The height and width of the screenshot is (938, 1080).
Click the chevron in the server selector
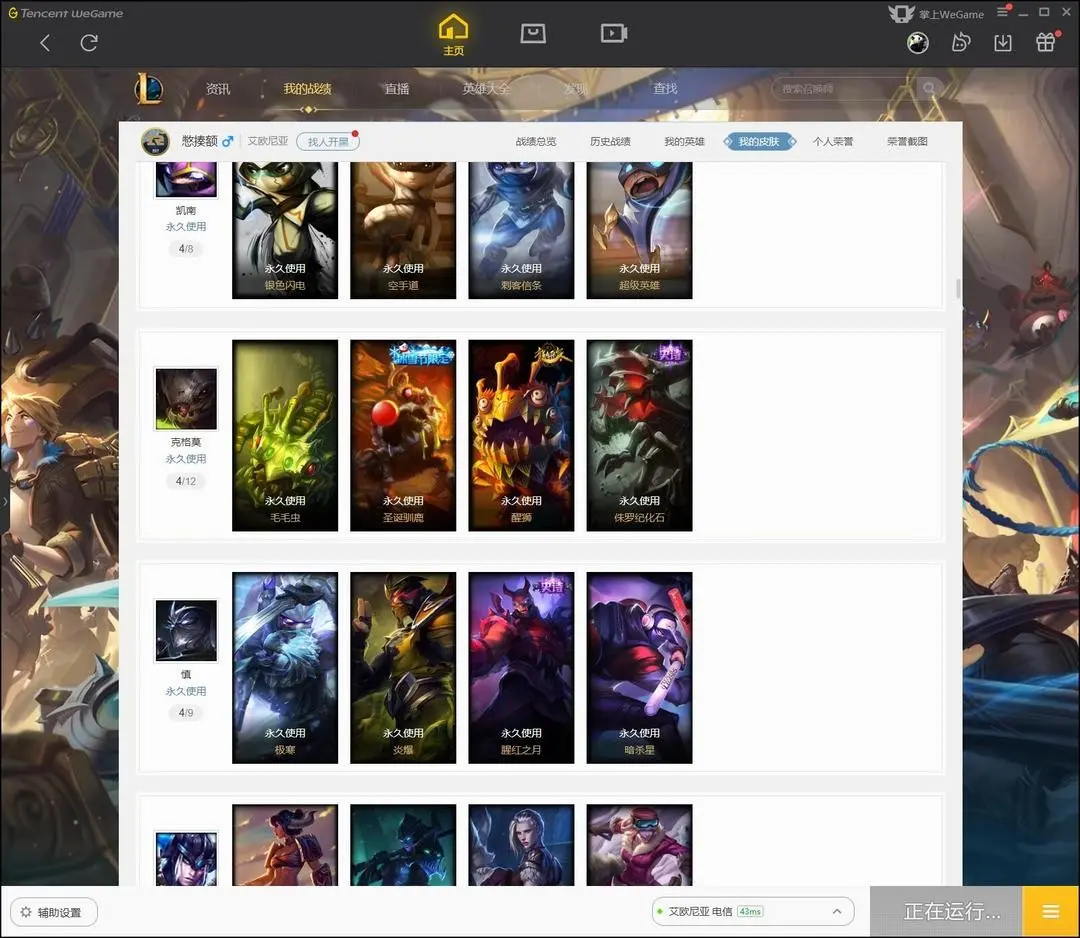837,911
